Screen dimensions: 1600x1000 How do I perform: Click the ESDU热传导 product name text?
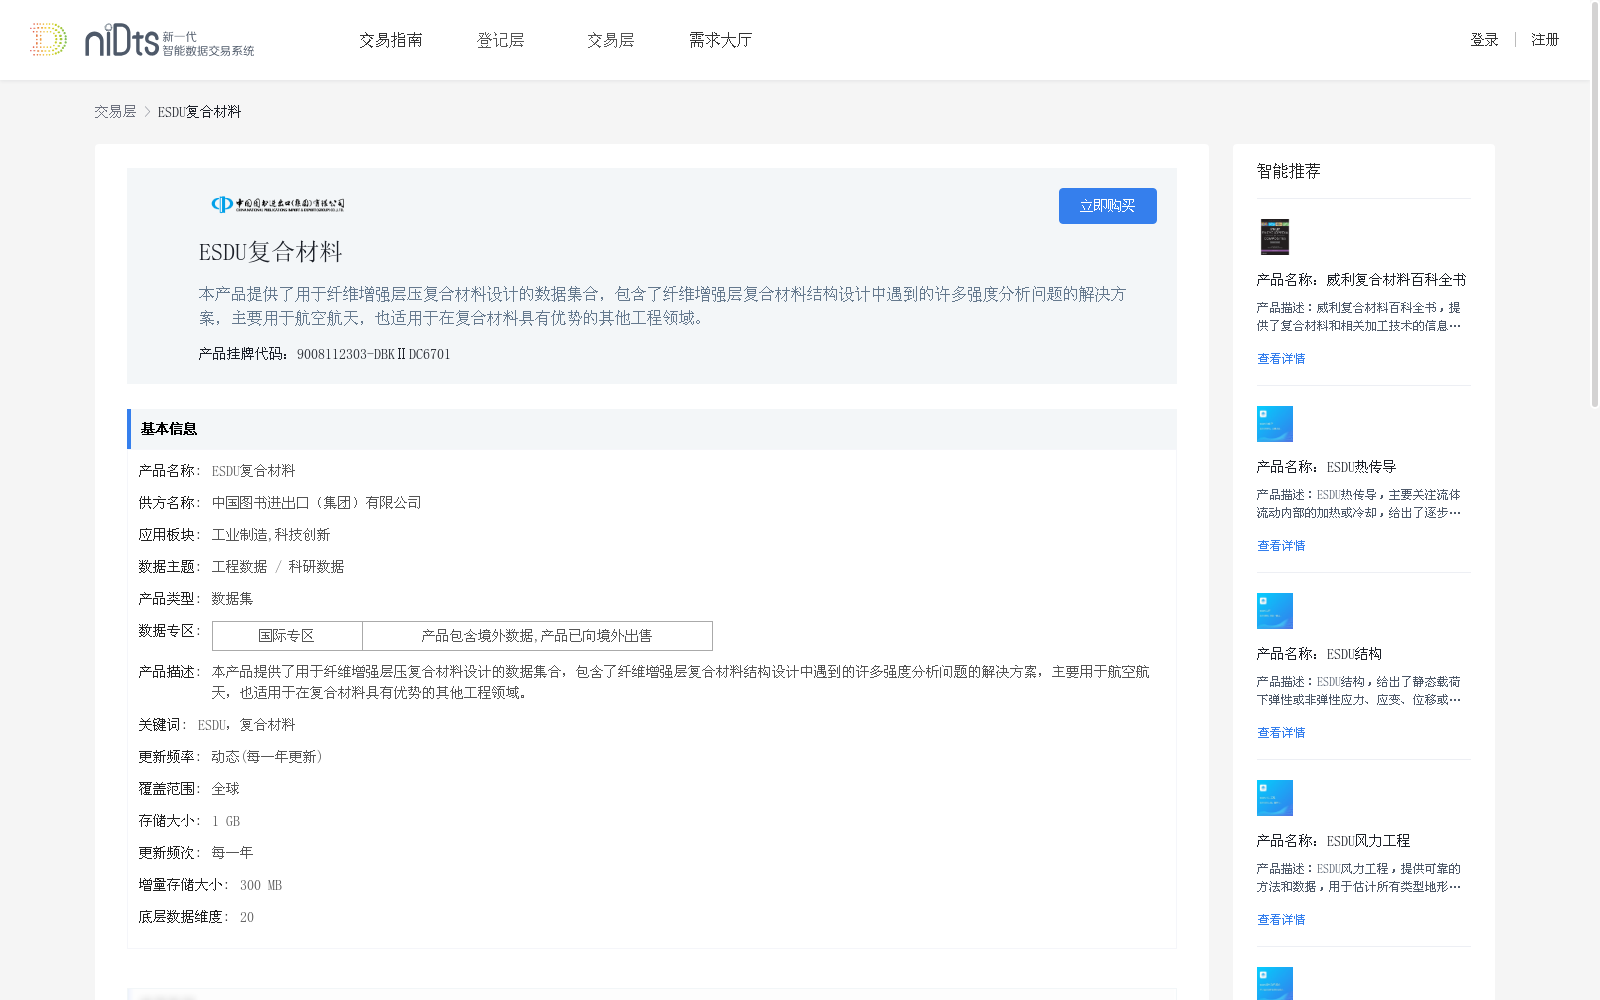tap(1361, 467)
